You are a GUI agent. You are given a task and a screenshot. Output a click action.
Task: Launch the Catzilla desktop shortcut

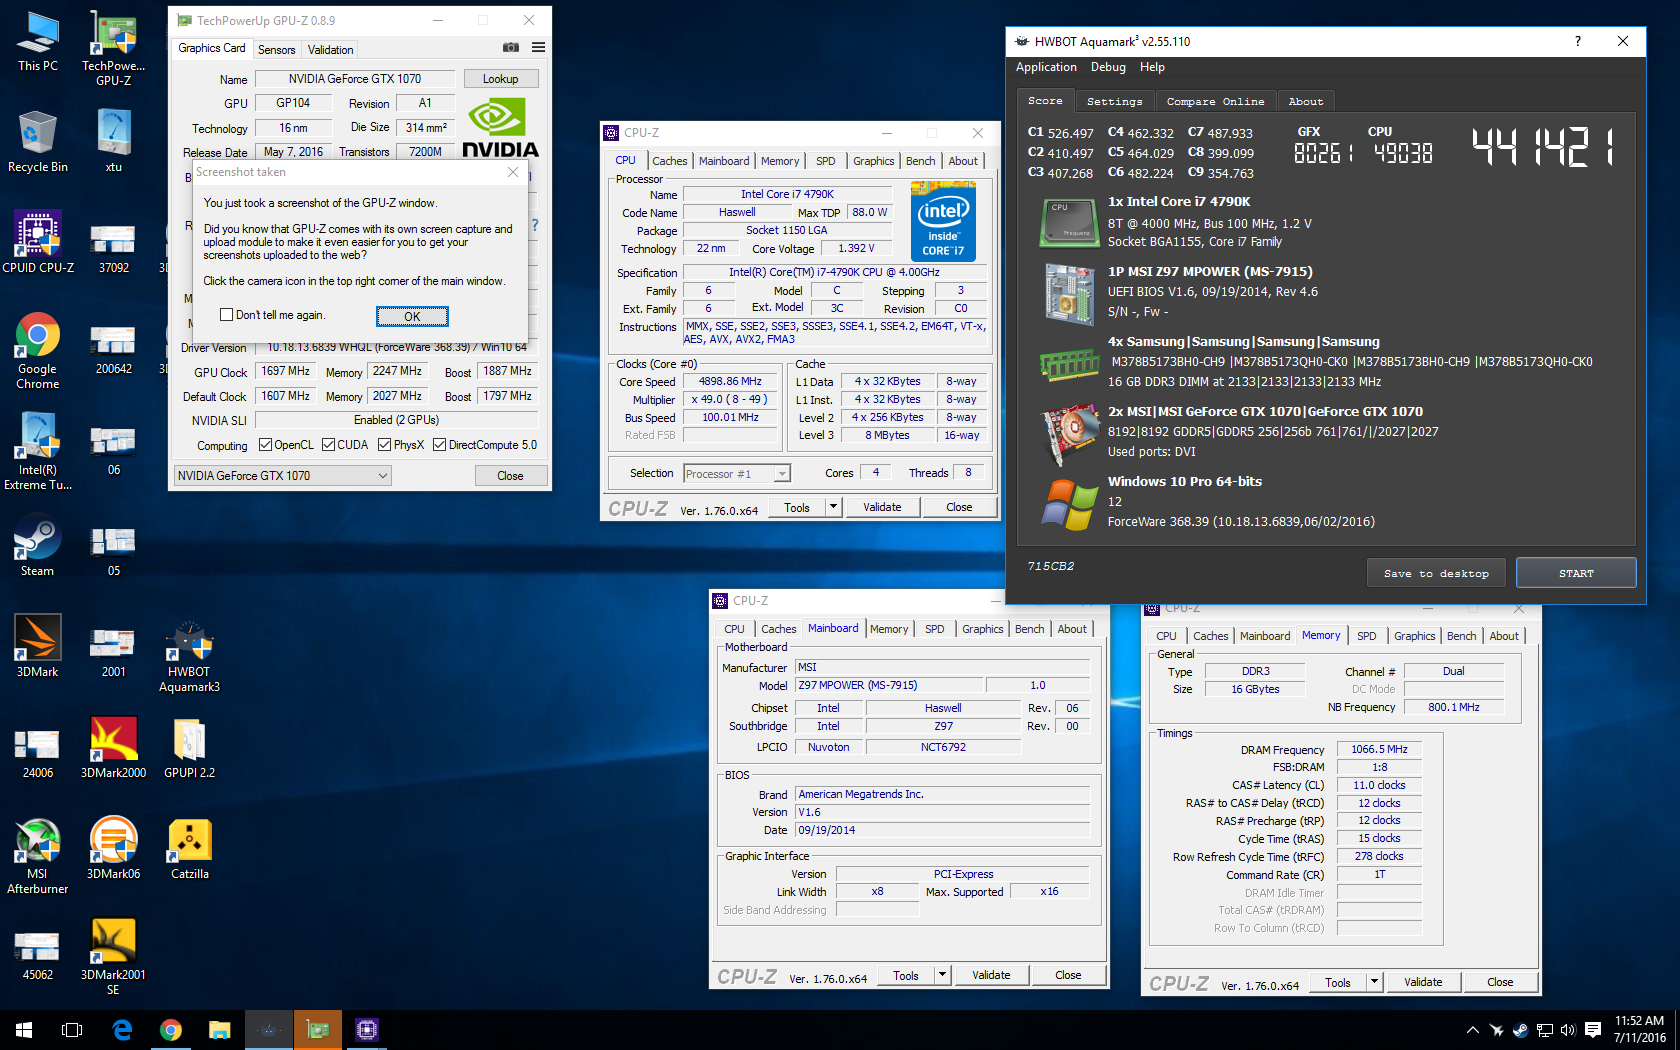(x=189, y=849)
